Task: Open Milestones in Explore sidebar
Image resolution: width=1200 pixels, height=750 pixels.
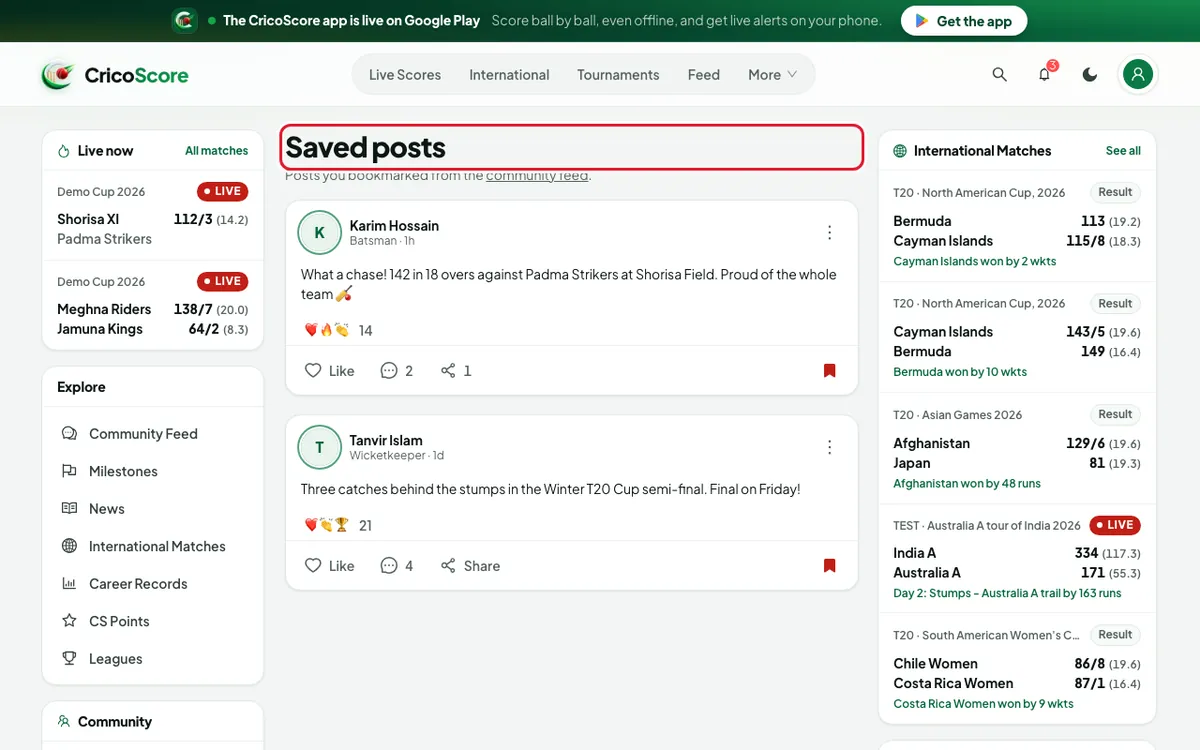Action: click(x=153, y=471)
